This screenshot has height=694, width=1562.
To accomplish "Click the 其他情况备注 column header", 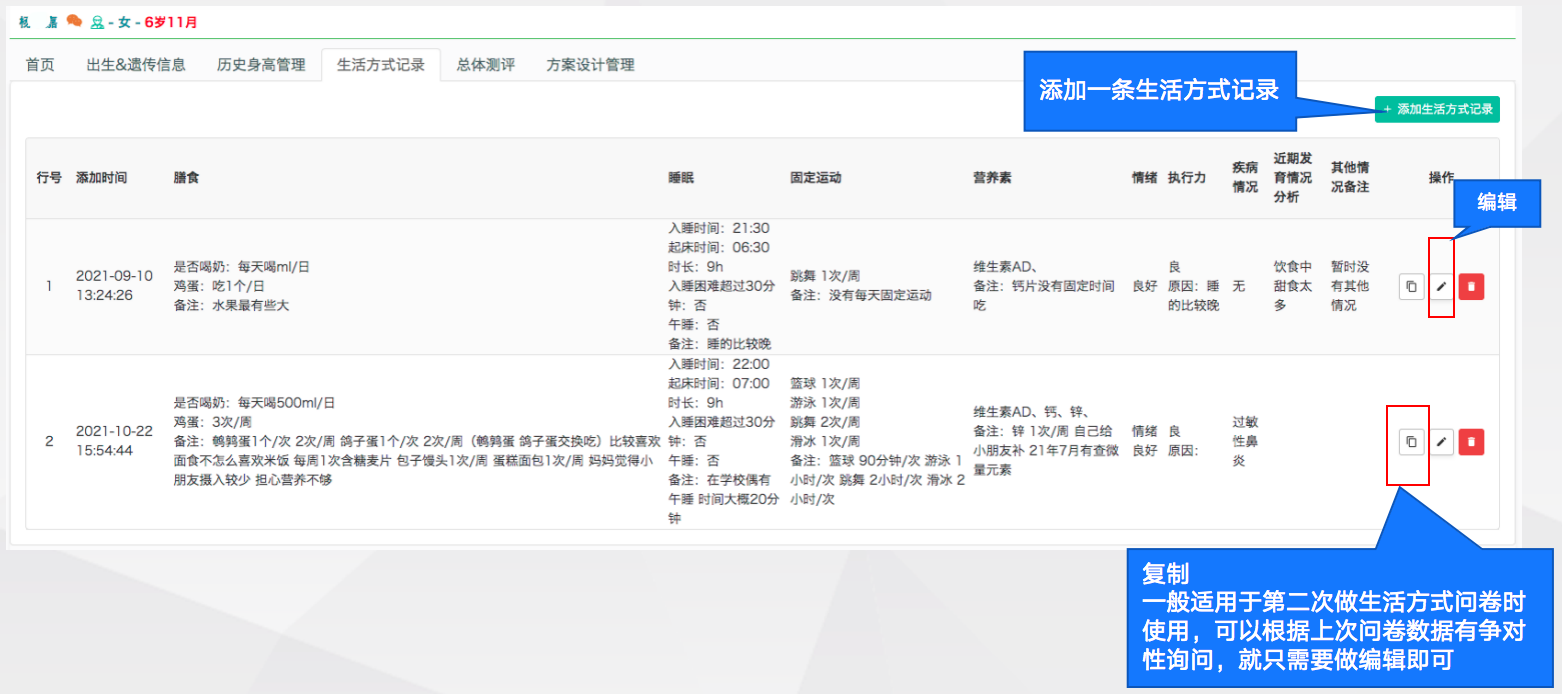I will 1349,177.
